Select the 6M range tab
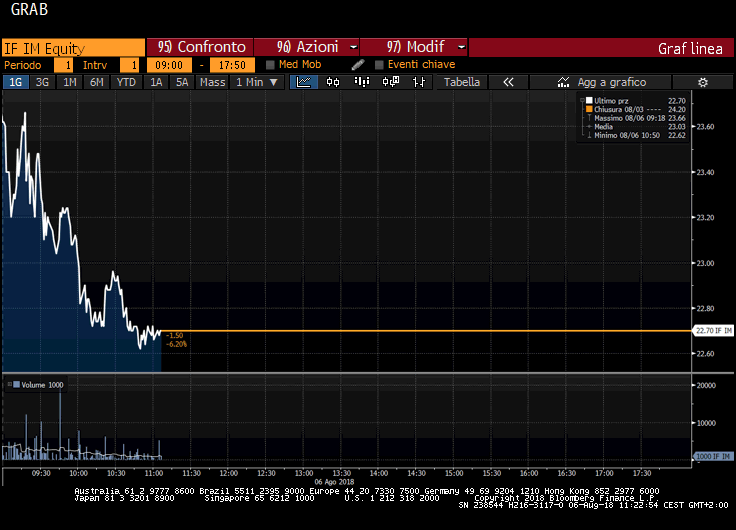Image resolution: width=736 pixels, height=530 pixels. (97, 82)
